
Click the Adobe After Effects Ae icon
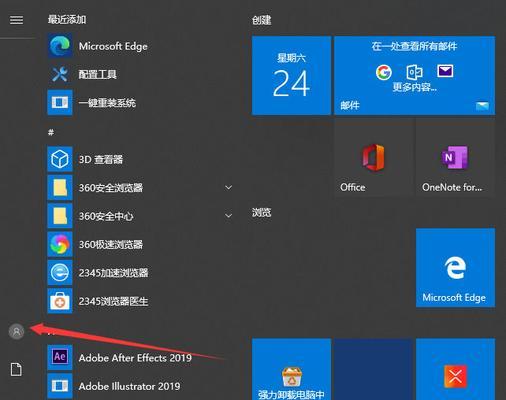click(60, 357)
